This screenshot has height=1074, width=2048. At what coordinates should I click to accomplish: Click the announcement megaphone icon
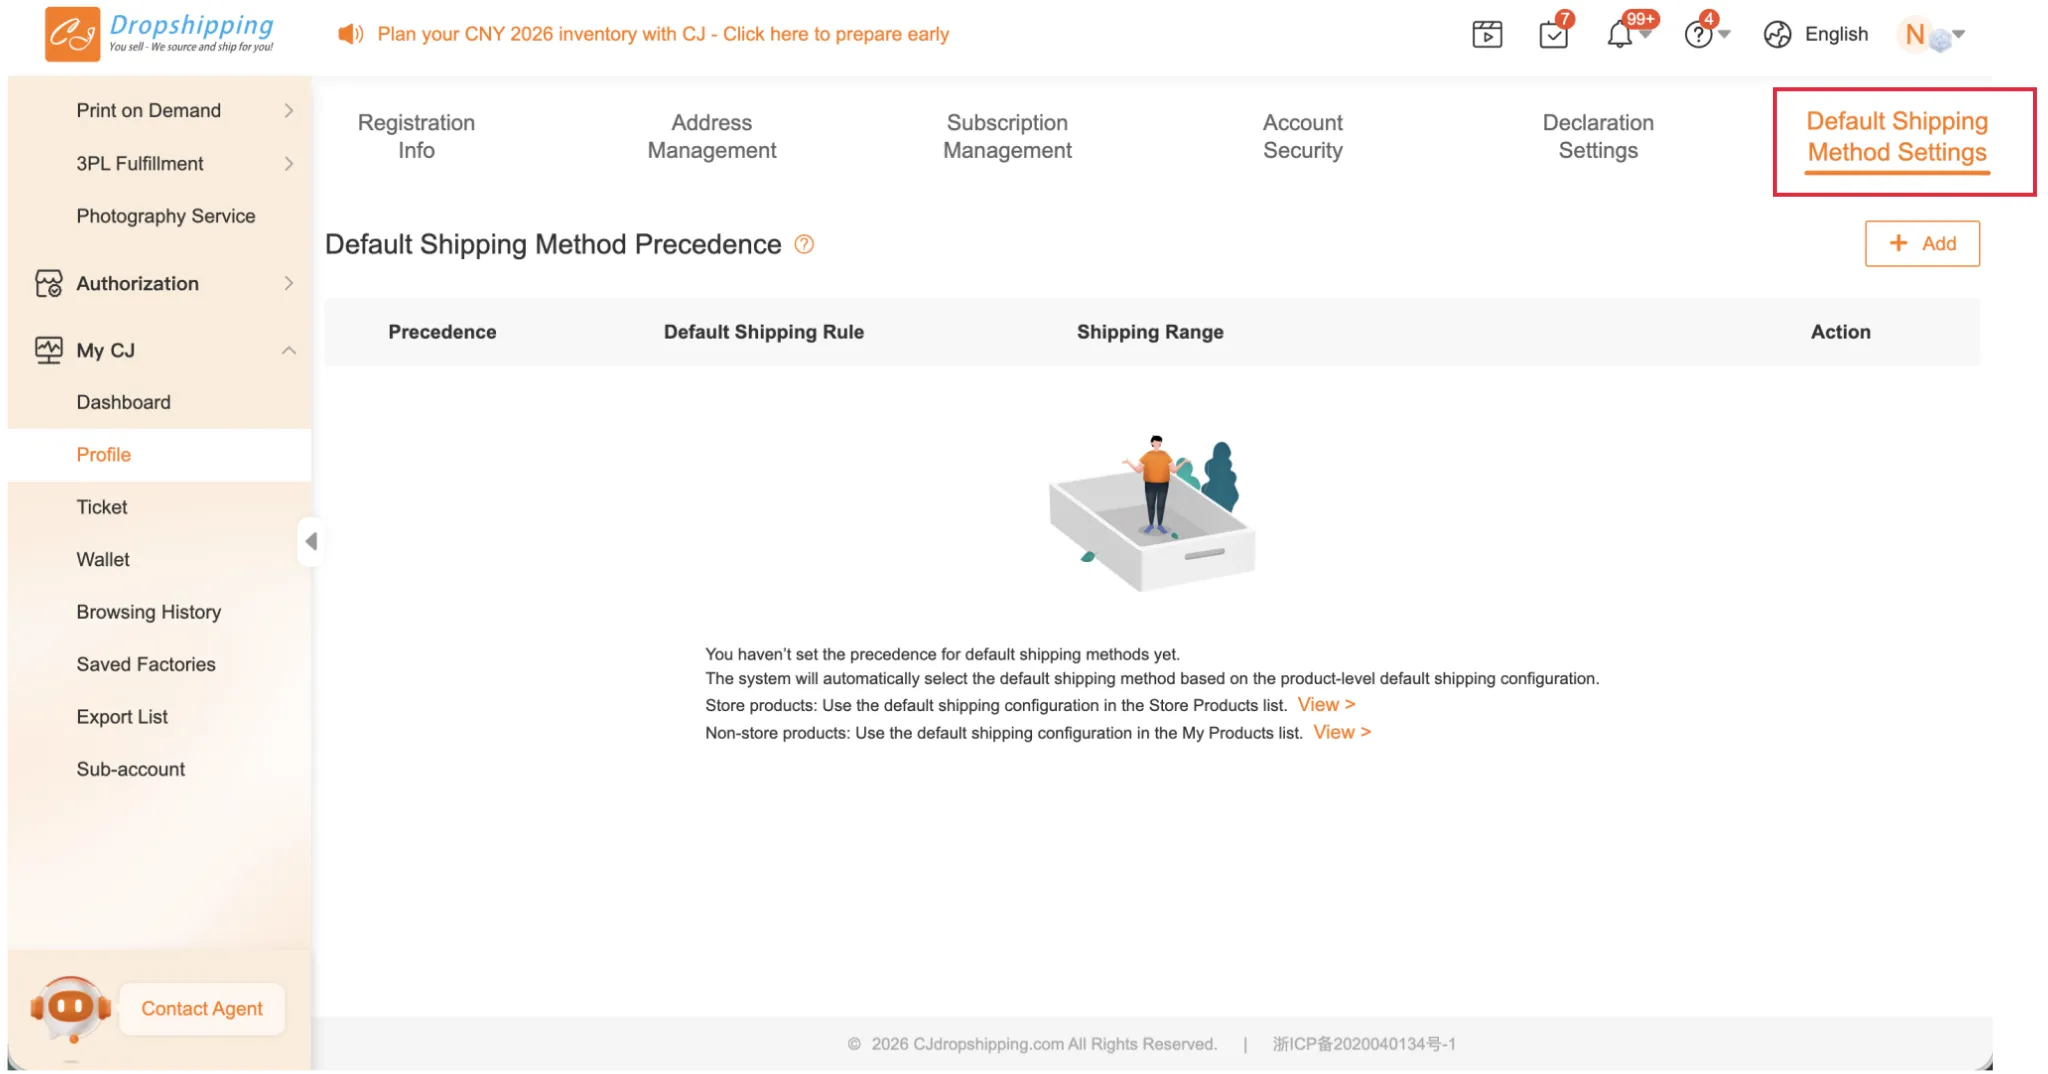350,34
